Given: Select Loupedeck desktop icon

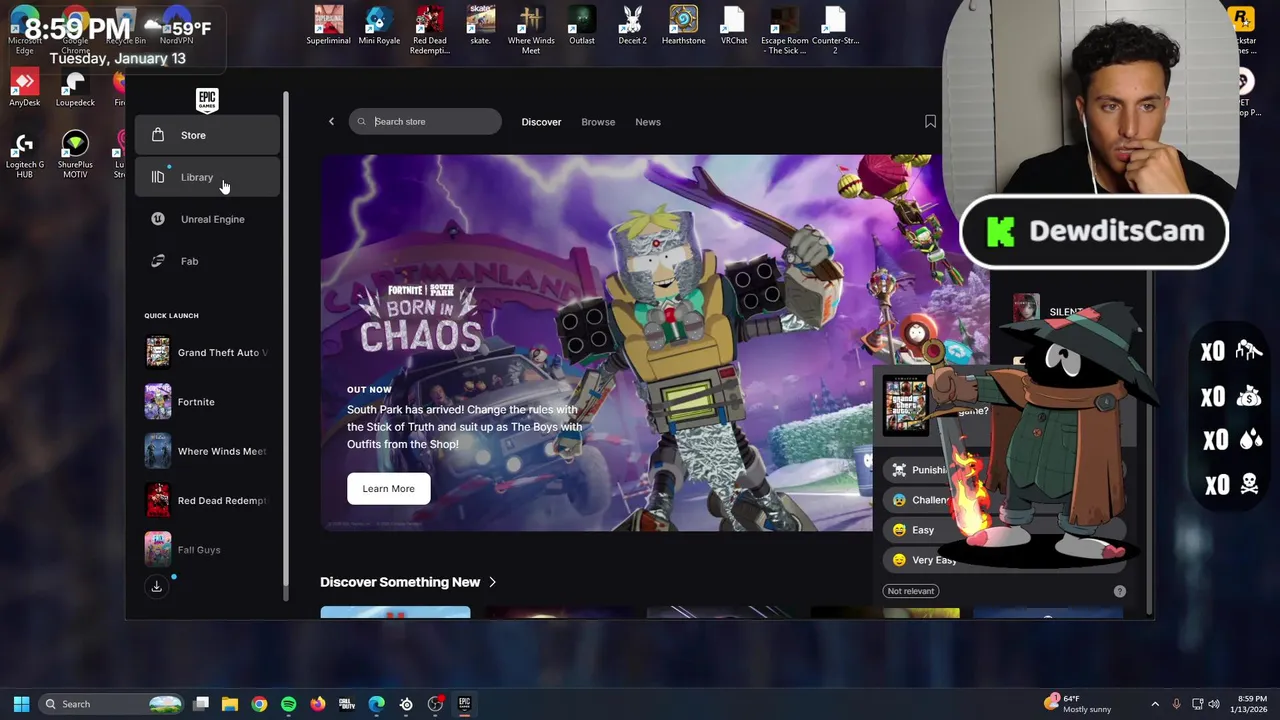Looking at the screenshot, I should point(75,88).
